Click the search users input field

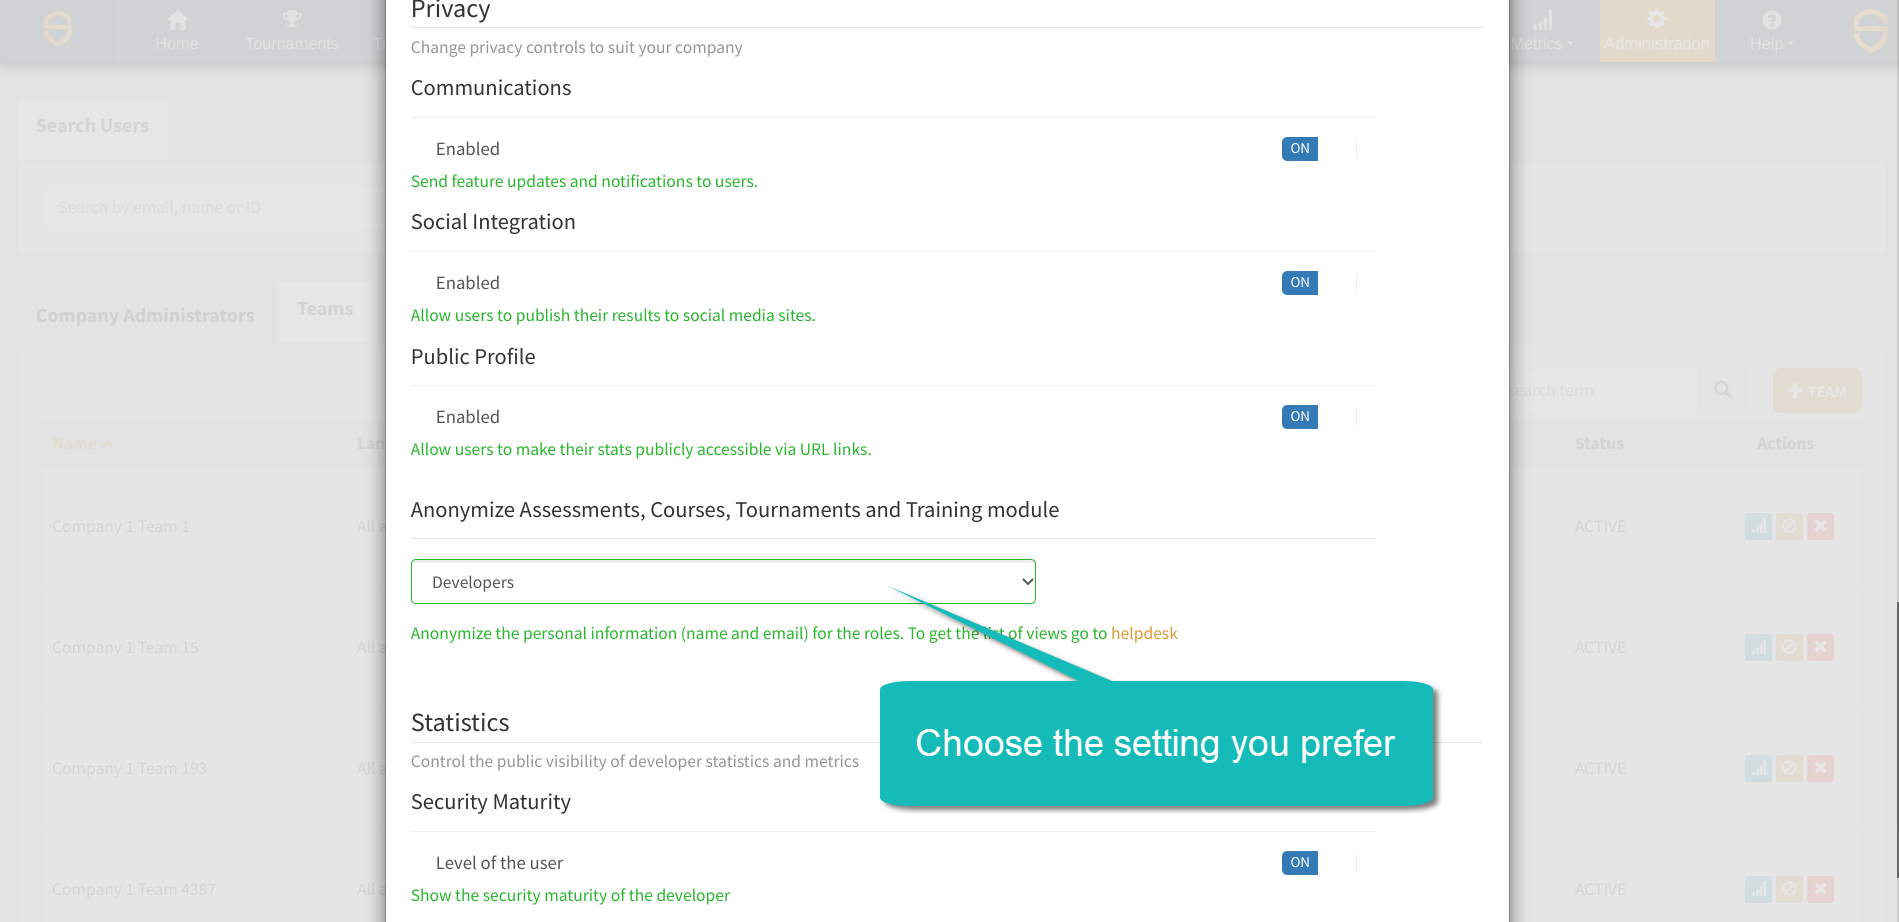click(x=200, y=208)
